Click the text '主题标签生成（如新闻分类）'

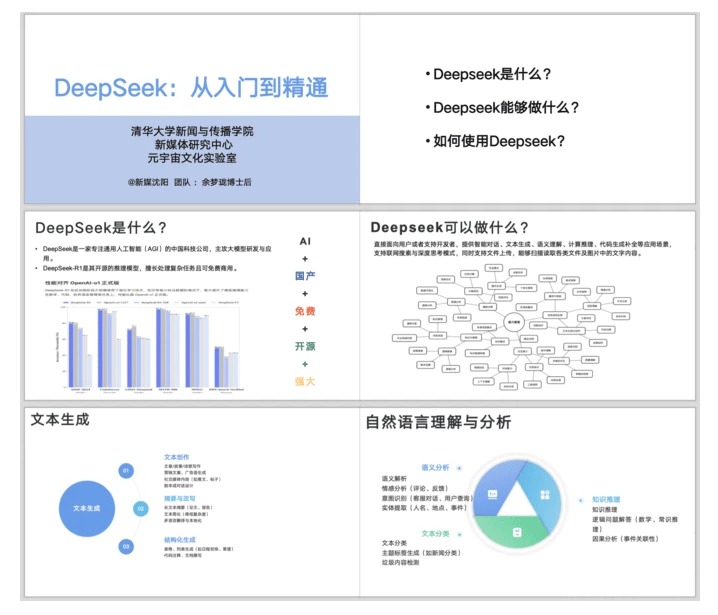(421, 553)
